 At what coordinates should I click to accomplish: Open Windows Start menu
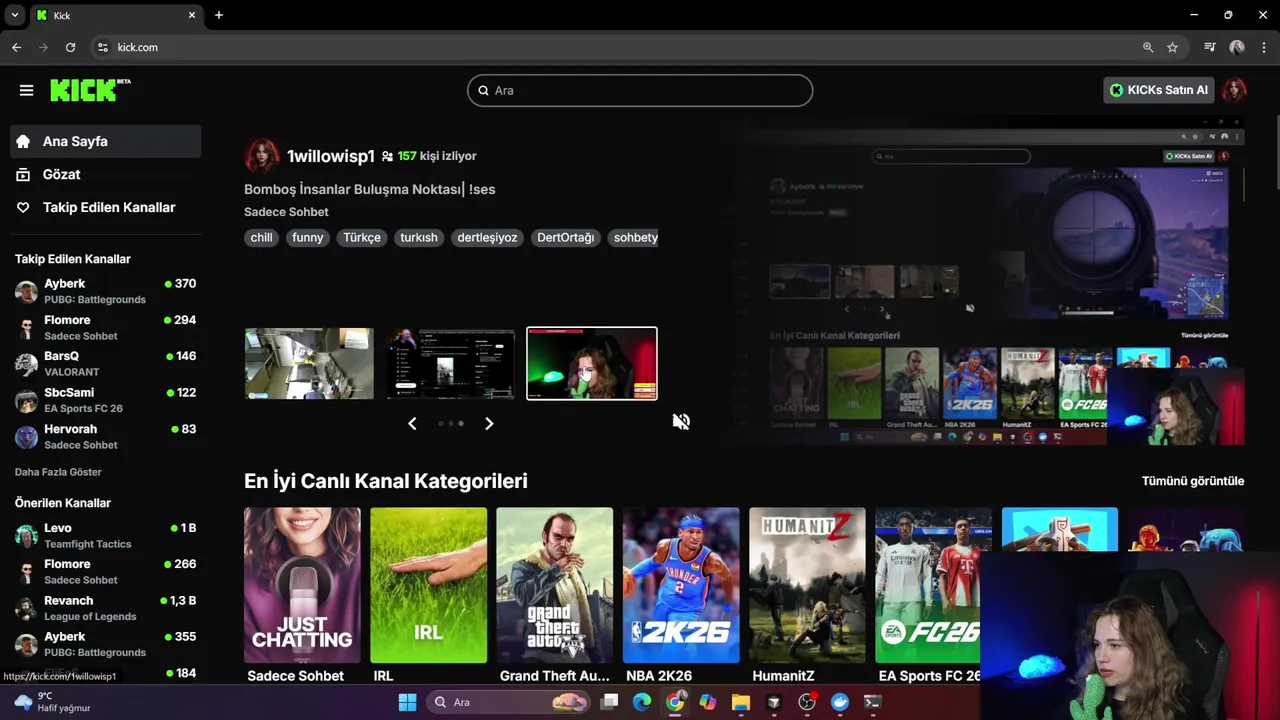pos(407,702)
